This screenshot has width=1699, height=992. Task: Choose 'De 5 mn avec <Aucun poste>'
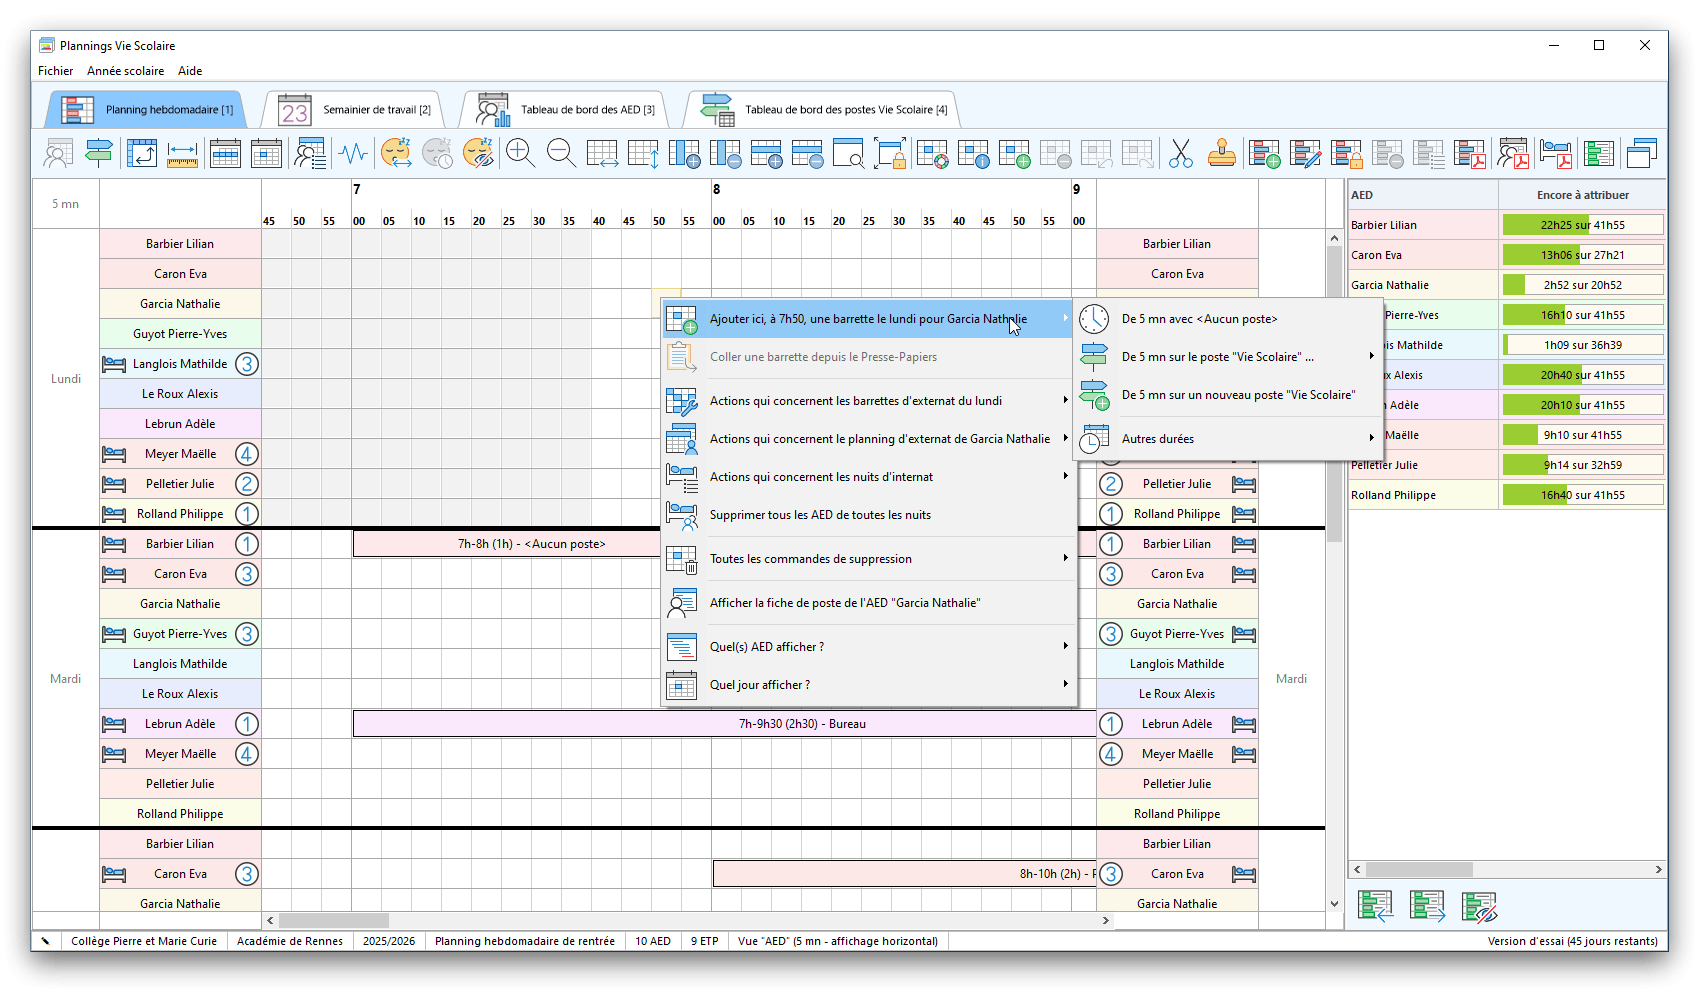1199,319
